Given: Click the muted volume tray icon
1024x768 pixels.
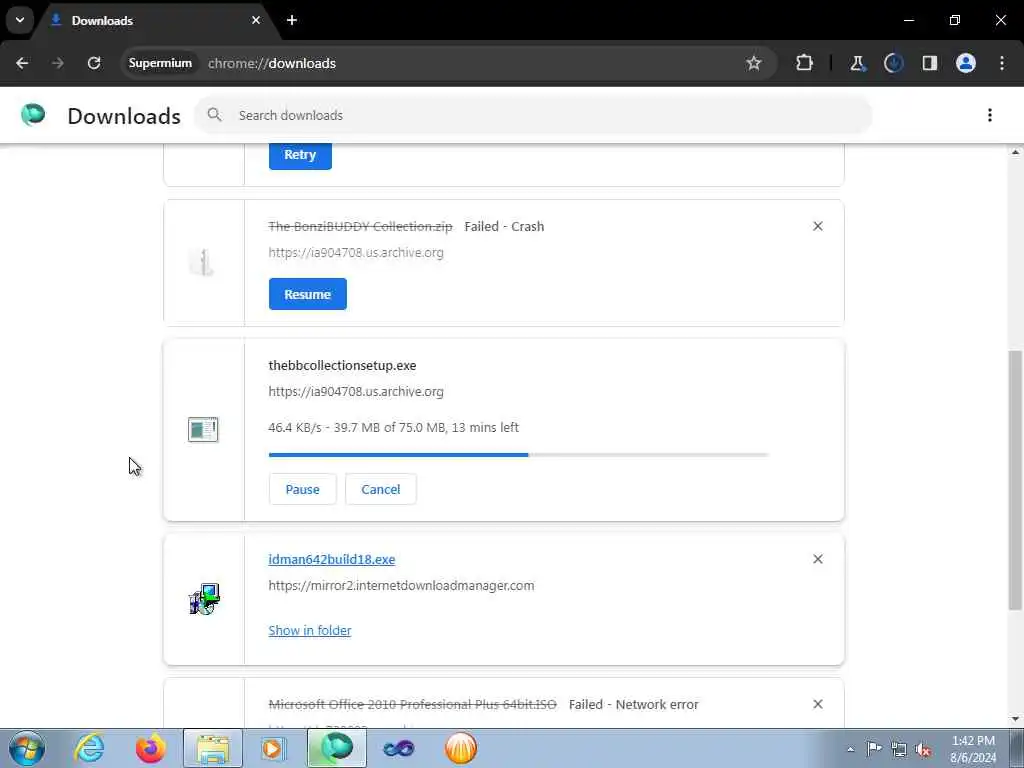Looking at the screenshot, I should point(923,749).
